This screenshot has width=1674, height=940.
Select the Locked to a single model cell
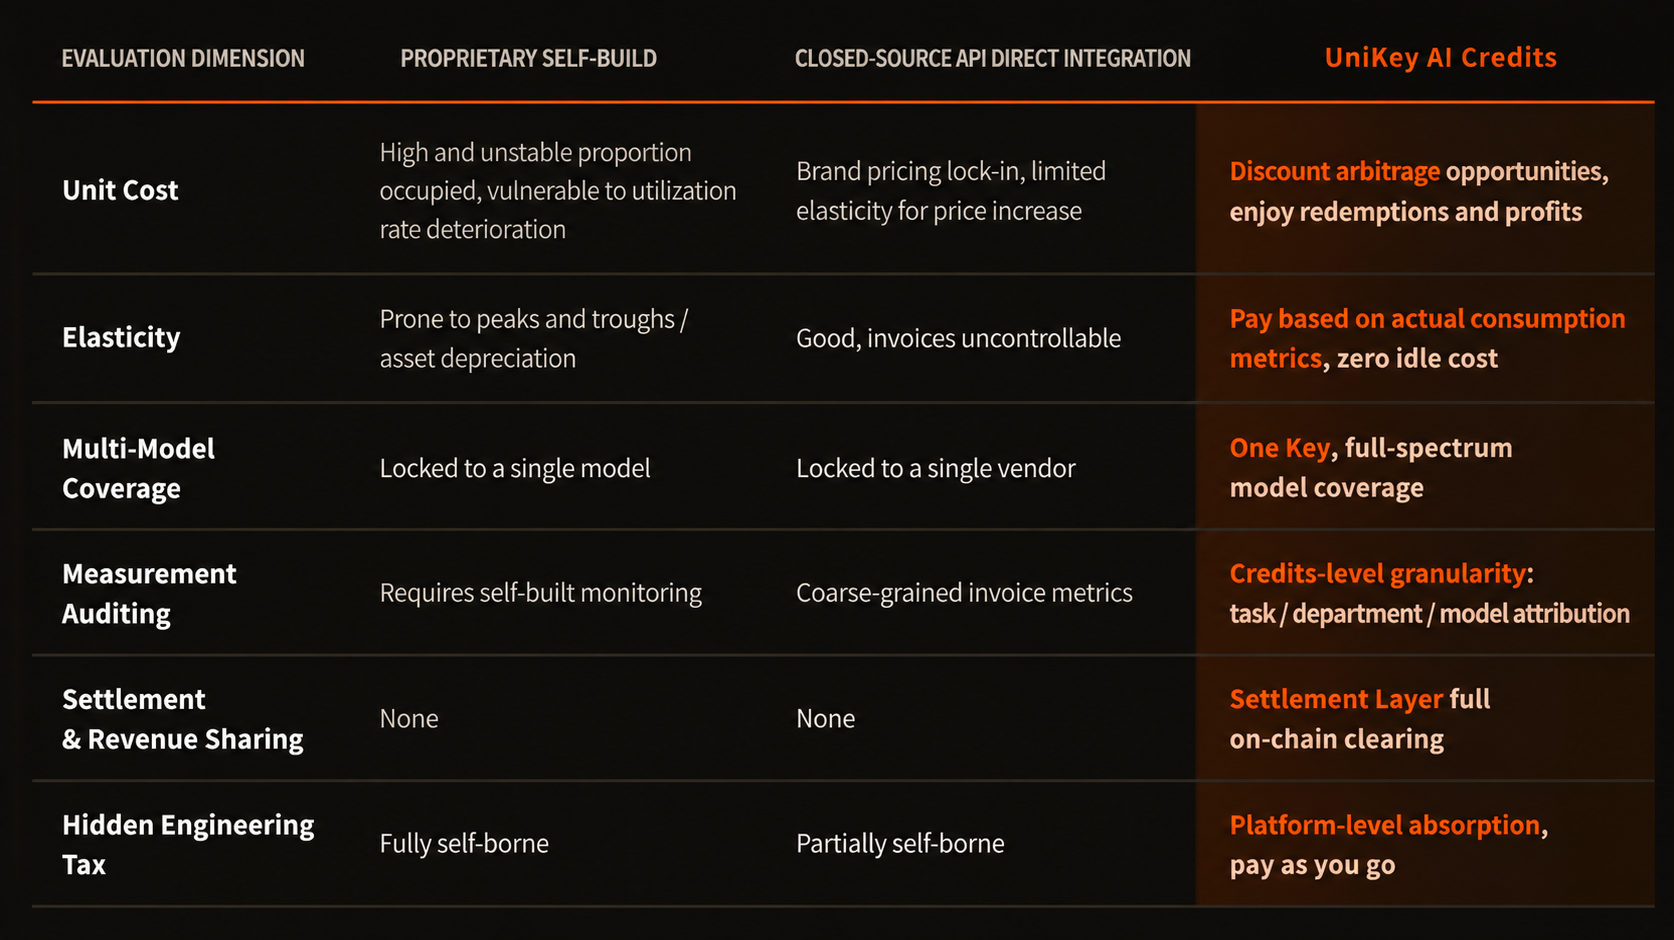(x=515, y=469)
